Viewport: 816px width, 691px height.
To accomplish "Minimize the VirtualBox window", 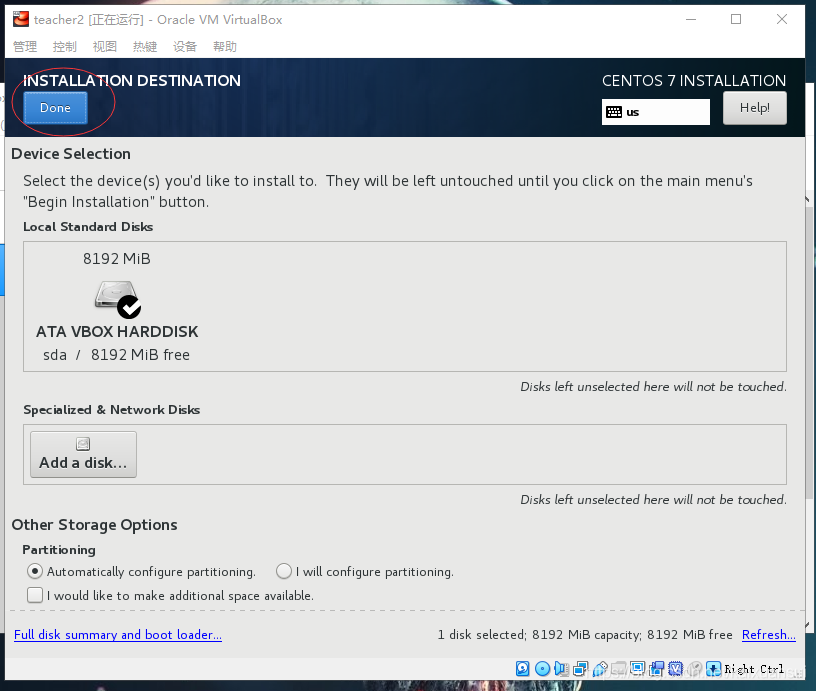I will pos(691,19).
